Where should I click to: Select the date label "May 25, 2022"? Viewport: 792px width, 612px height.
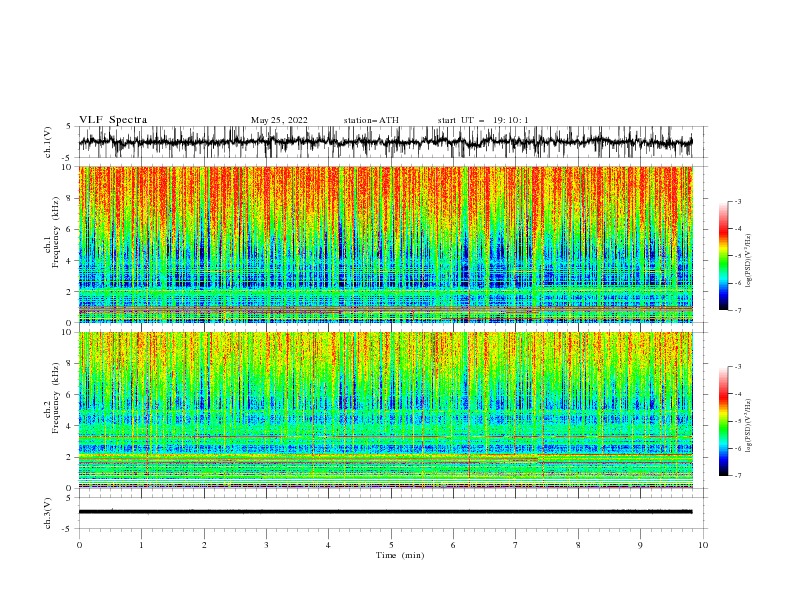(279, 120)
